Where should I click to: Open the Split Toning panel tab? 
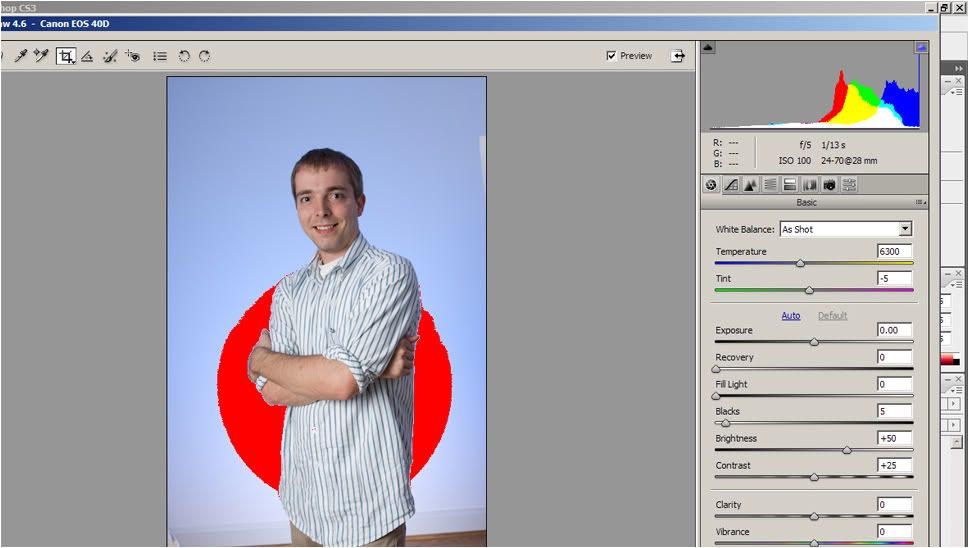pos(790,185)
